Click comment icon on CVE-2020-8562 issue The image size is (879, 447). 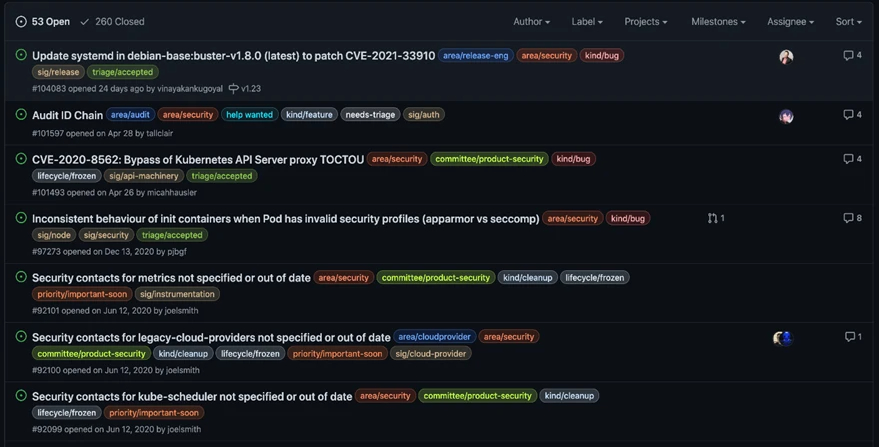pyautogui.click(x=847, y=159)
